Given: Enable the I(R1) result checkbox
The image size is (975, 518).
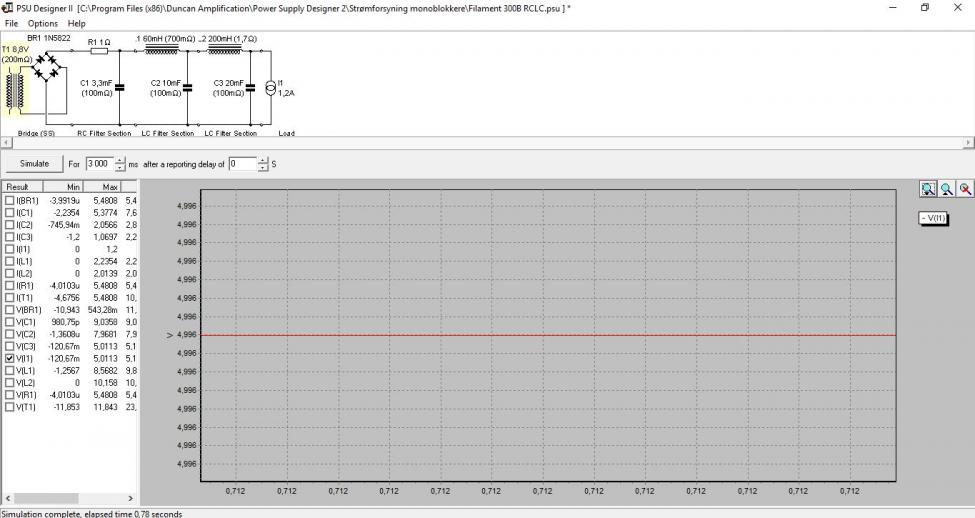Looking at the screenshot, I should coord(9,285).
